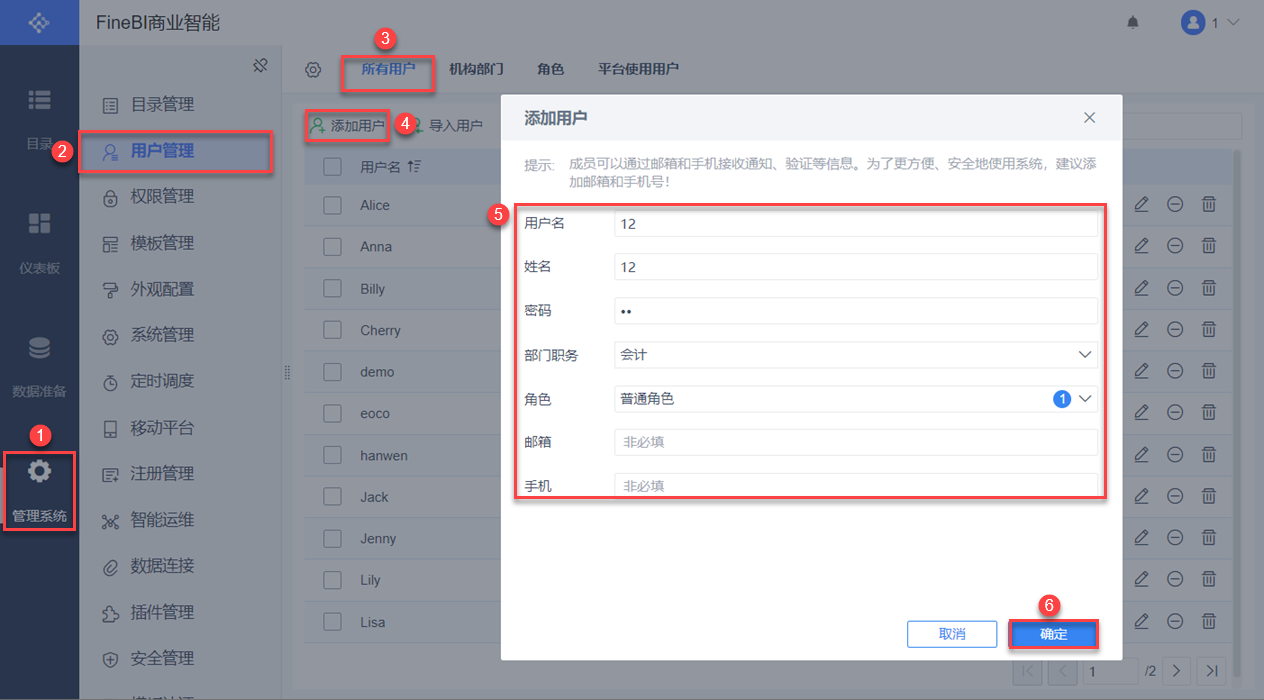This screenshot has height=700, width=1264.
Task: Disable user Alice with minus-circle icon
Action: pyautogui.click(x=1175, y=204)
